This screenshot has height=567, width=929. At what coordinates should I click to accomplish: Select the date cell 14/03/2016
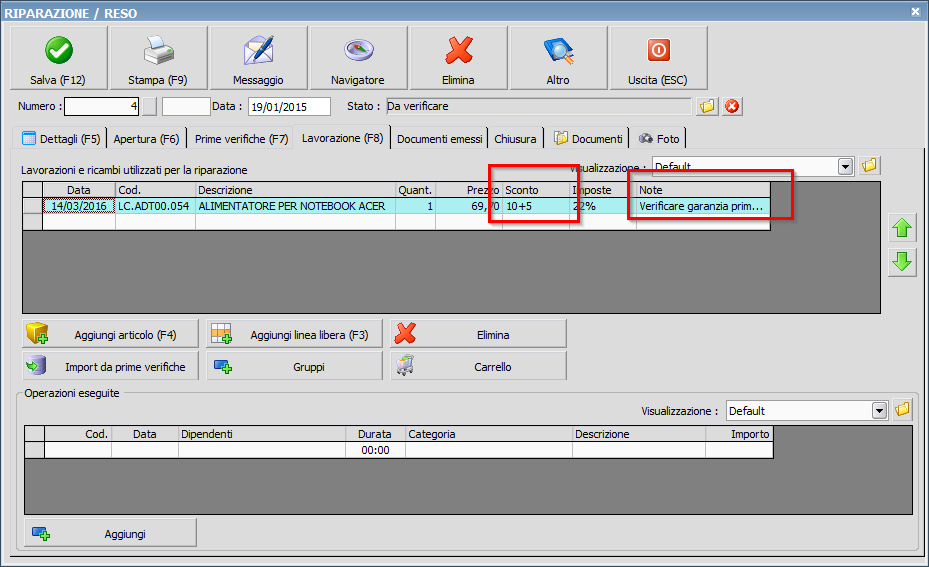(x=79, y=206)
